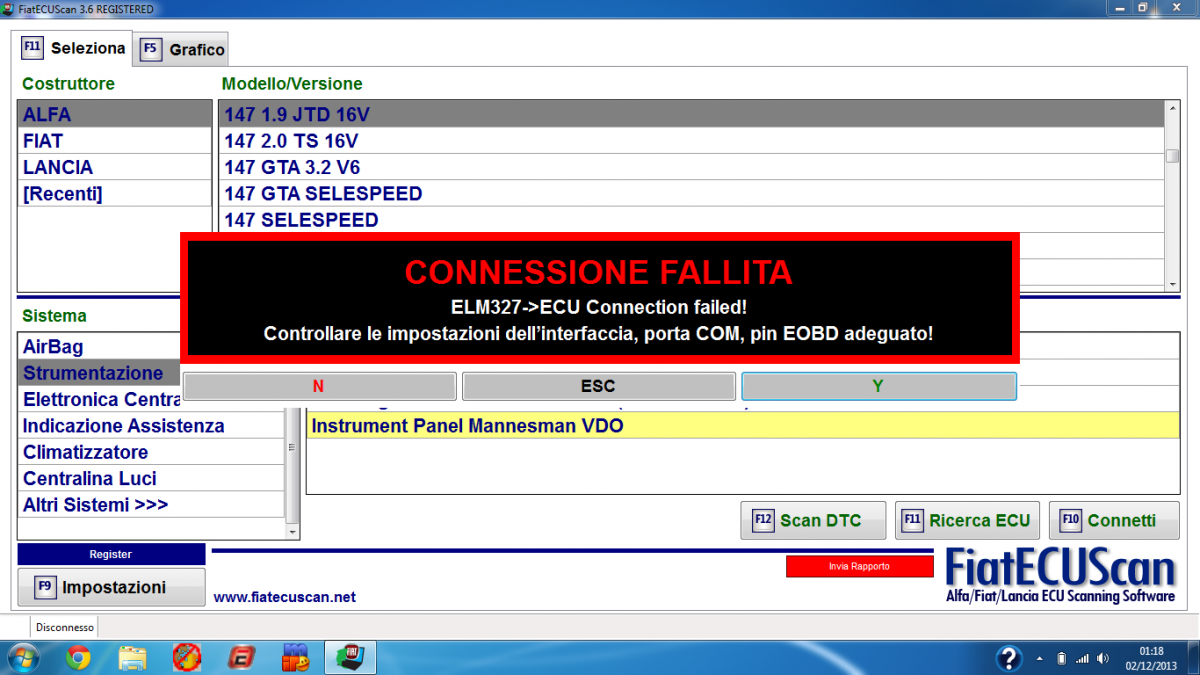Select Centralina Luci system
Image resolution: width=1200 pixels, height=675 pixels.
tap(151, 478)
